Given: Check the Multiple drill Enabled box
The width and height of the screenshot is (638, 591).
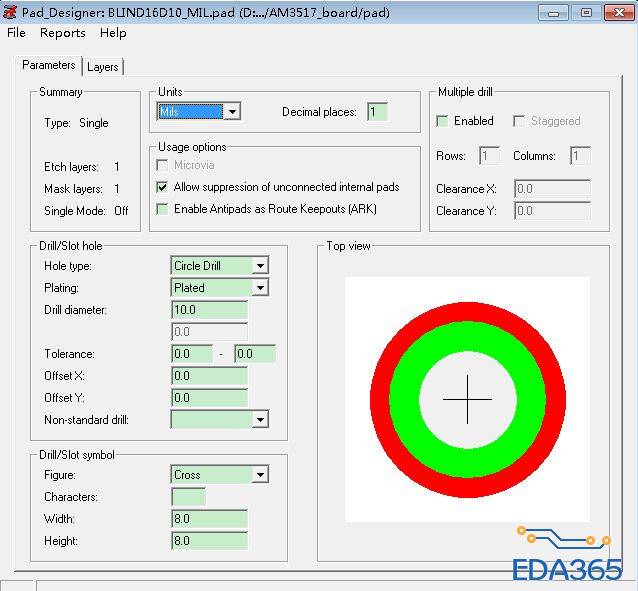Looking at the screenshot, I should click(x=442, y=121).
